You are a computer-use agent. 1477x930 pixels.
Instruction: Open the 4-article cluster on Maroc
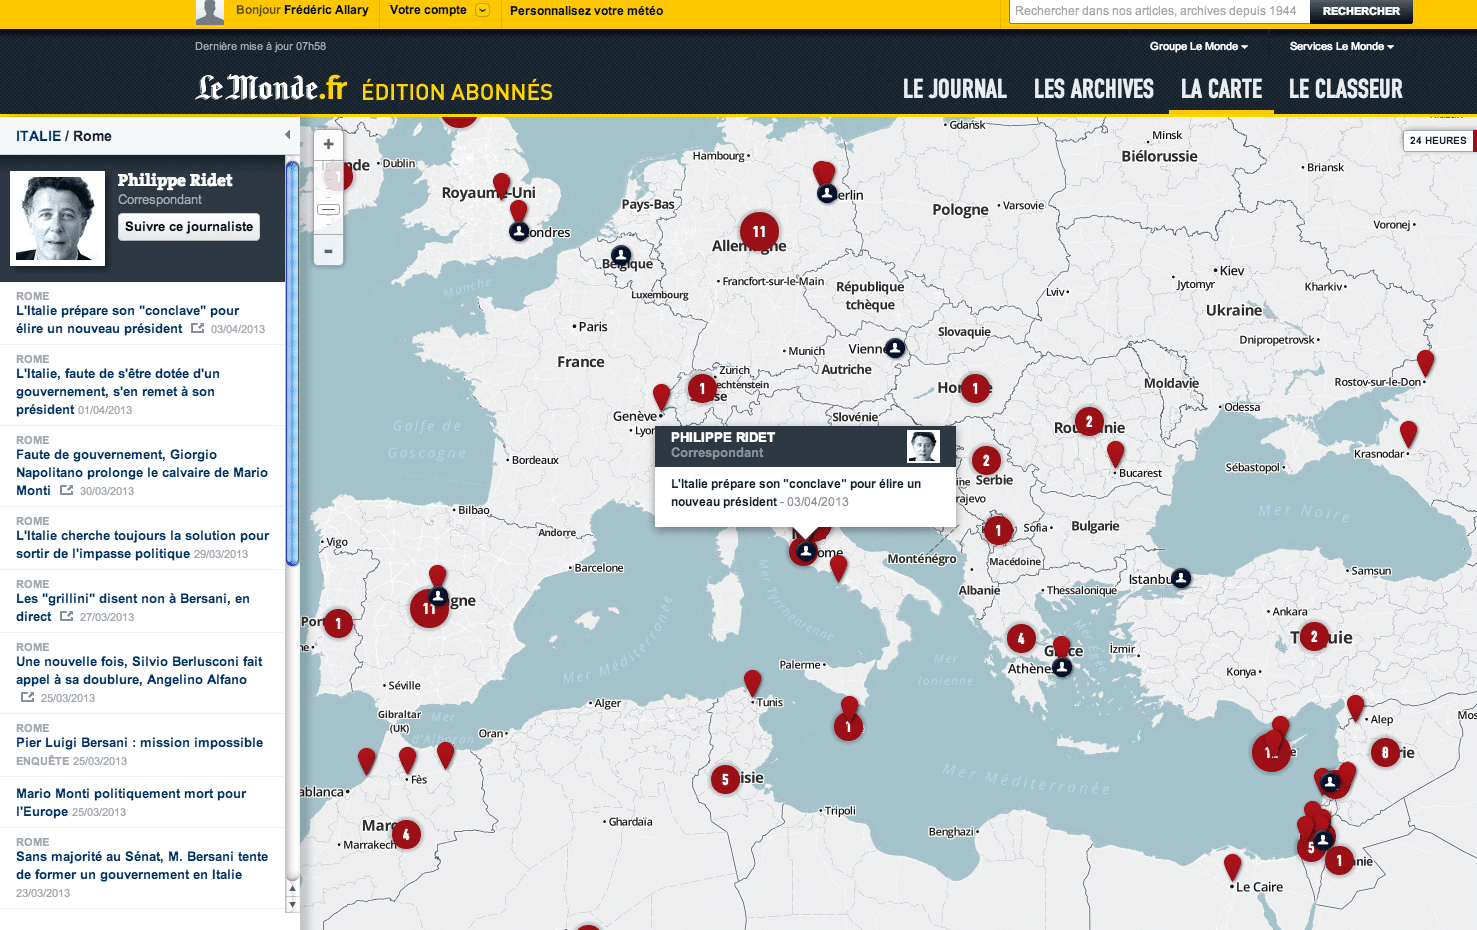[405, 834]
